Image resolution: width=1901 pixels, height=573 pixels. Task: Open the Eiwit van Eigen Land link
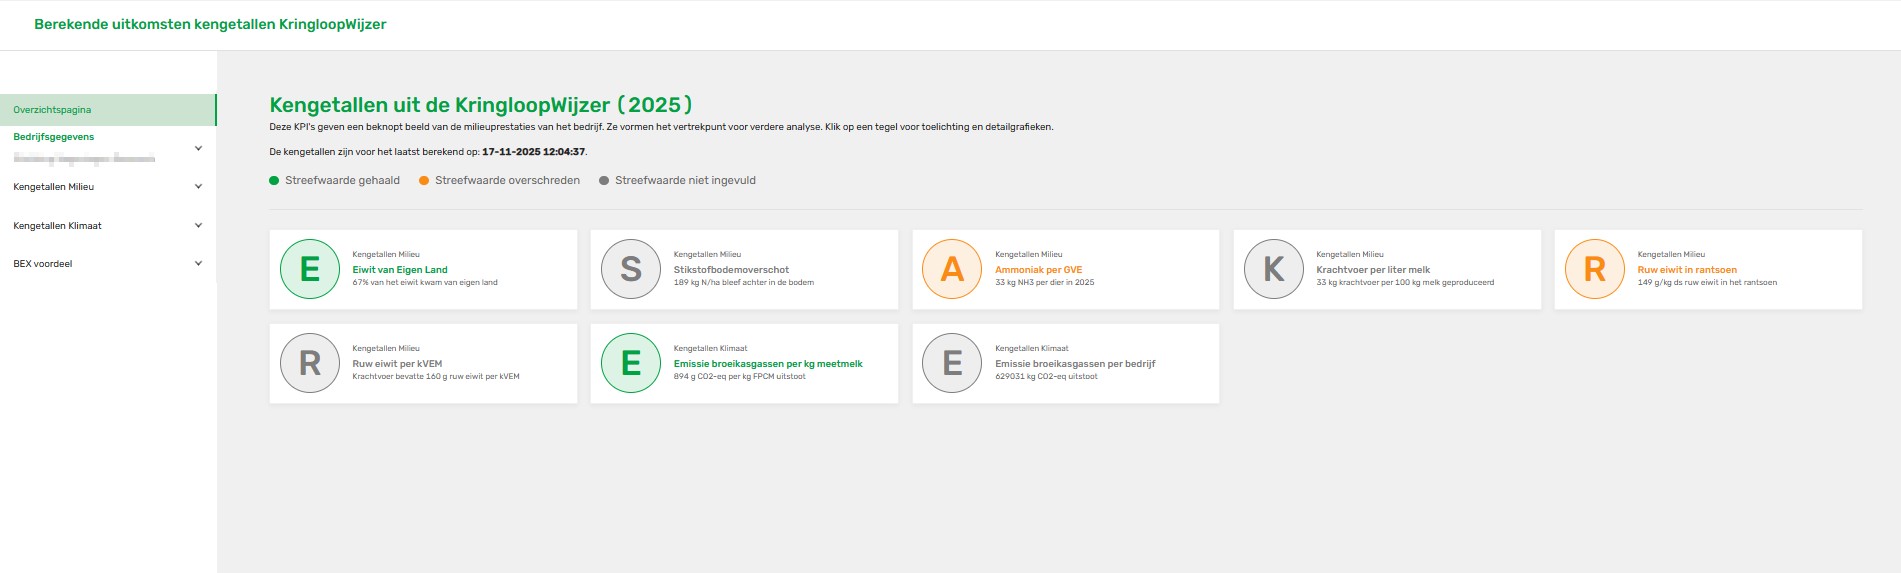(400, 270)
